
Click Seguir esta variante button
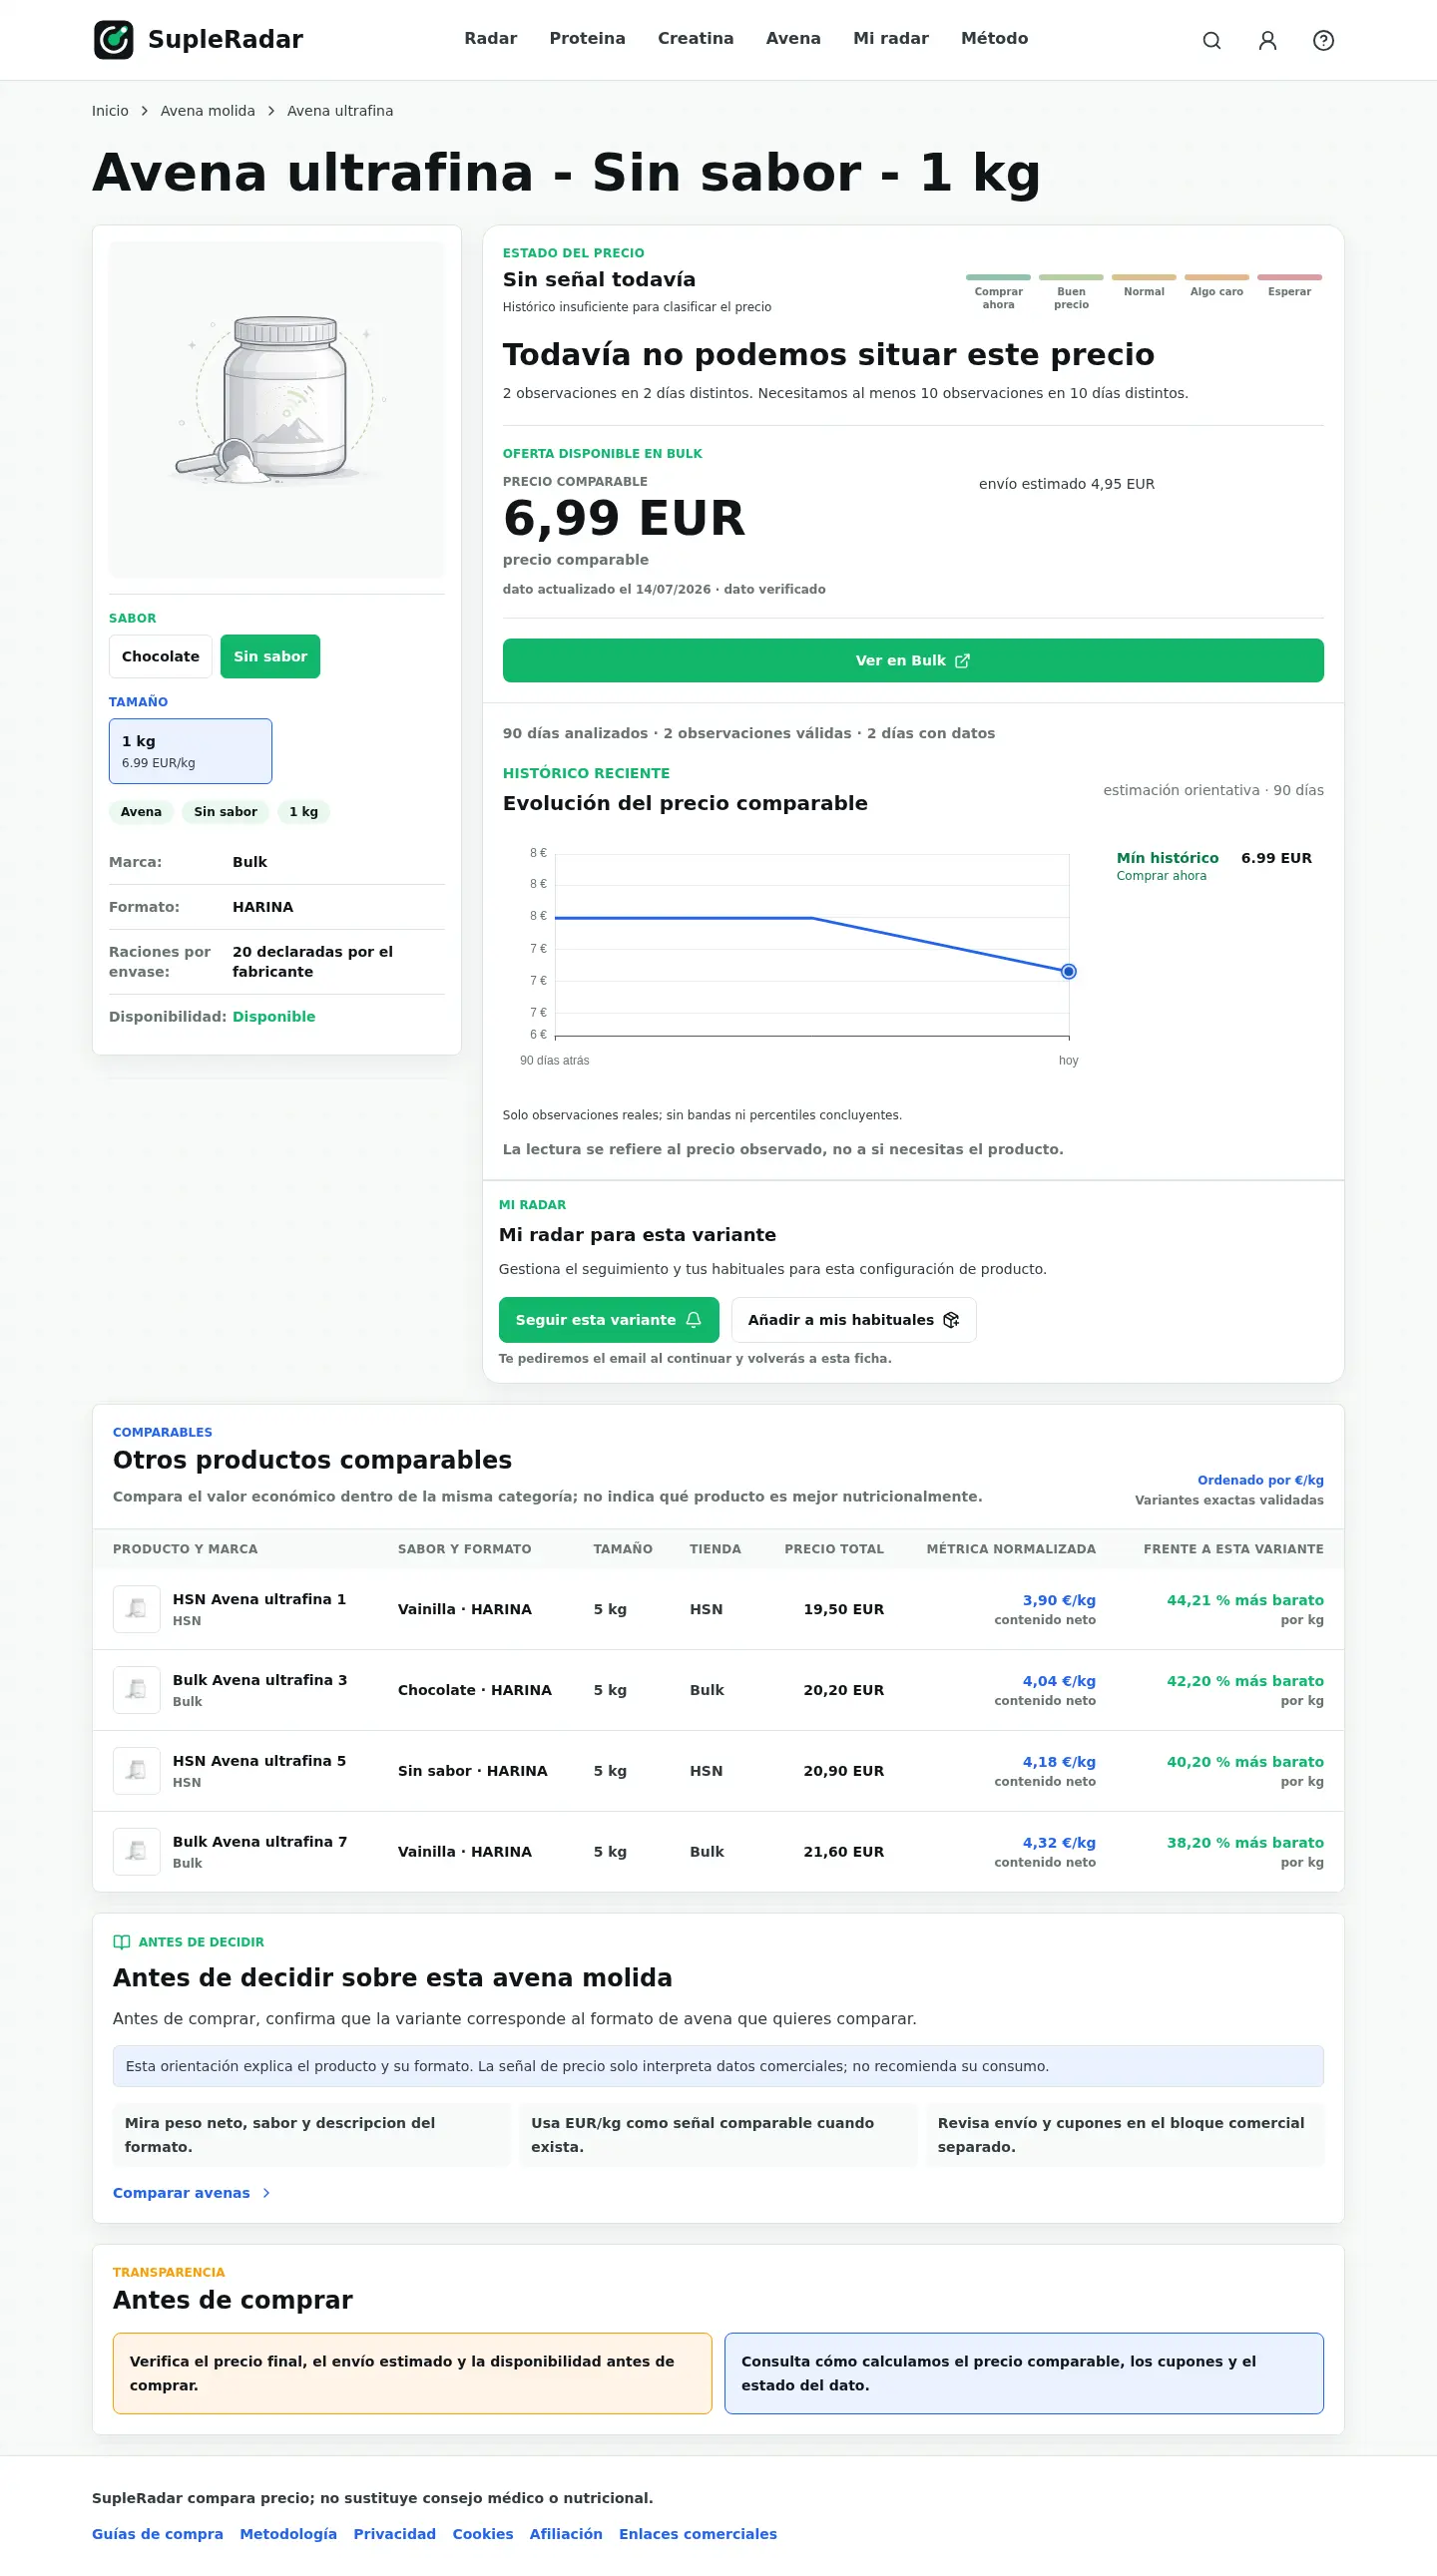[x=609, y=1320]
